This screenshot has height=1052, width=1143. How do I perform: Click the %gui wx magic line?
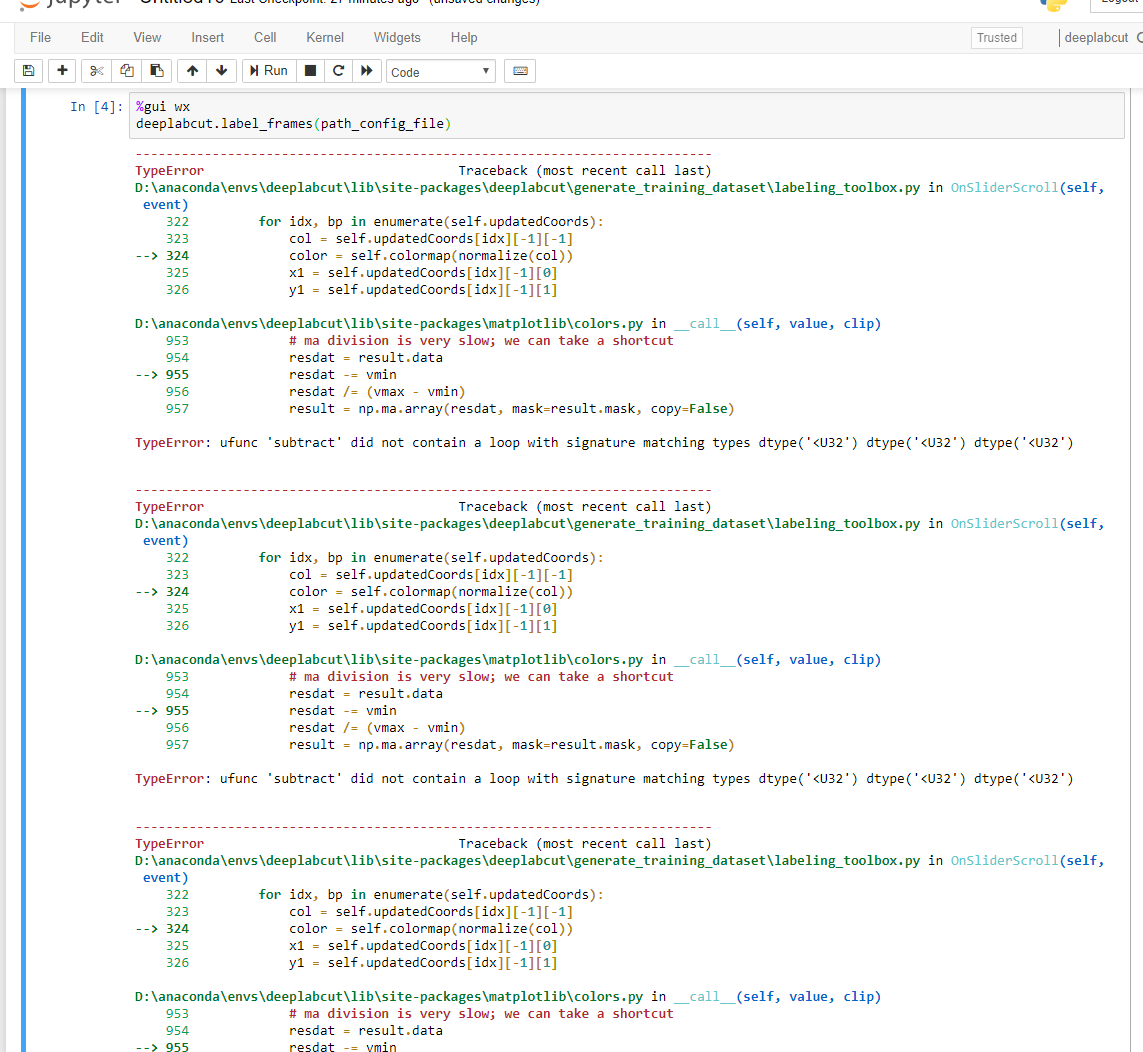point(163,106)
